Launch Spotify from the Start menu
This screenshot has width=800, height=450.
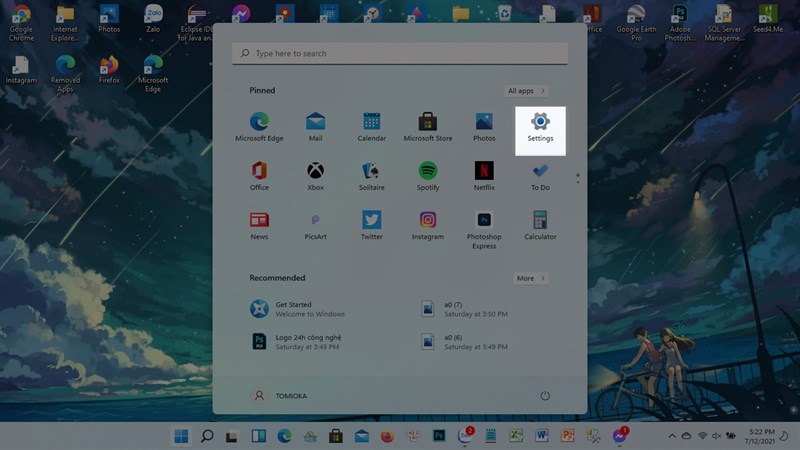coord(428,176)
